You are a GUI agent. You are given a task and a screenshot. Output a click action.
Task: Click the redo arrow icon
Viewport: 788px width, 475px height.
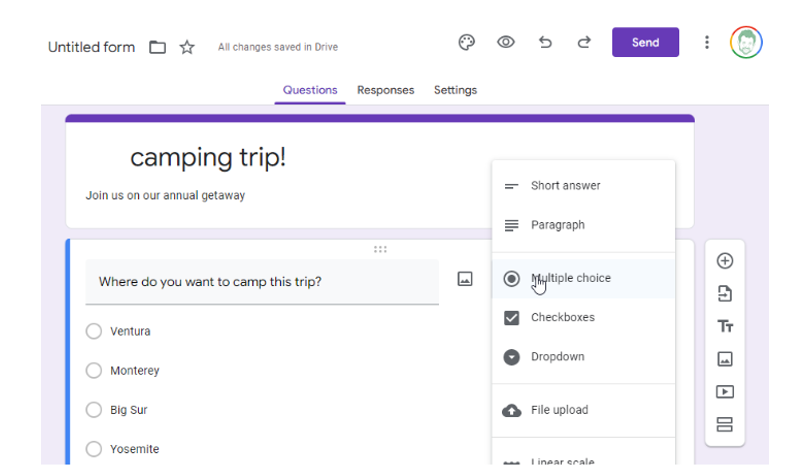point(584,42)
